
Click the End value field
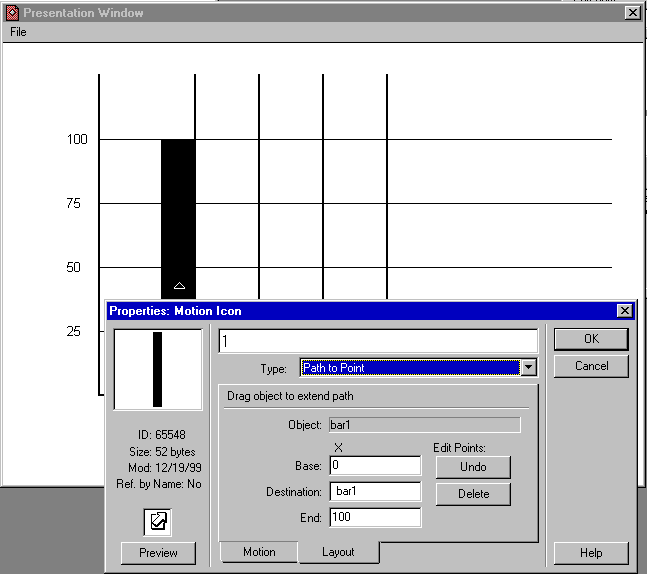[375, 517]
